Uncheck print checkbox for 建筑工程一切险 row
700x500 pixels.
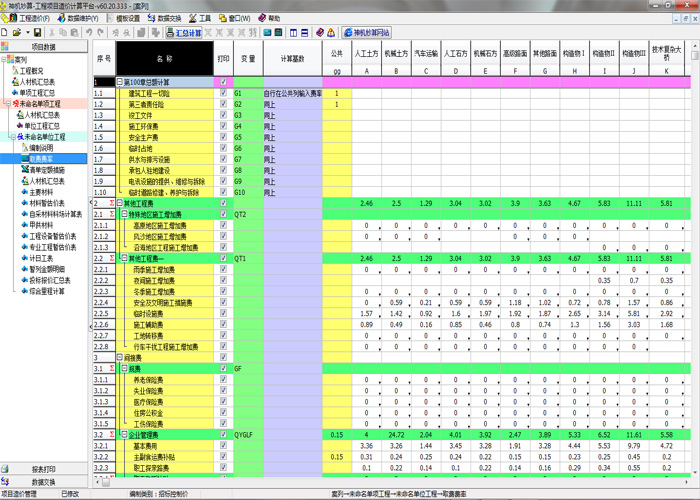[x=223, y=93]
